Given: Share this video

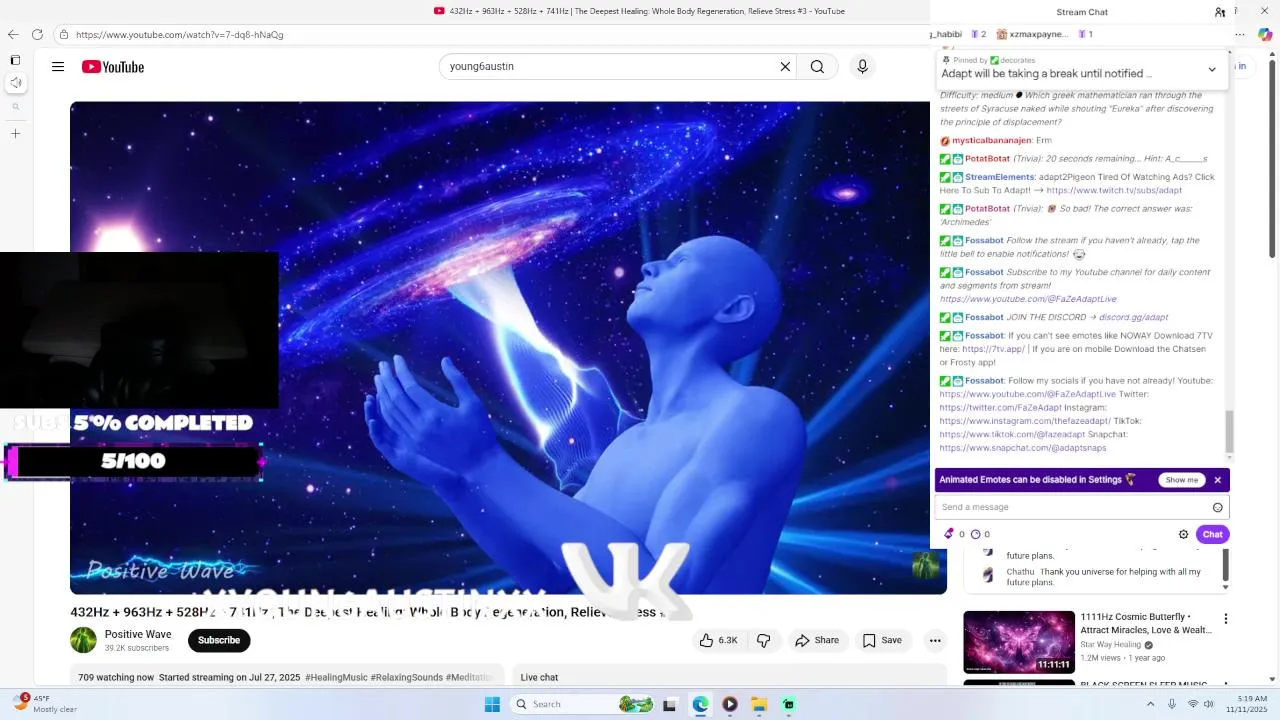Looking at the screenshot, I should 817,640.
